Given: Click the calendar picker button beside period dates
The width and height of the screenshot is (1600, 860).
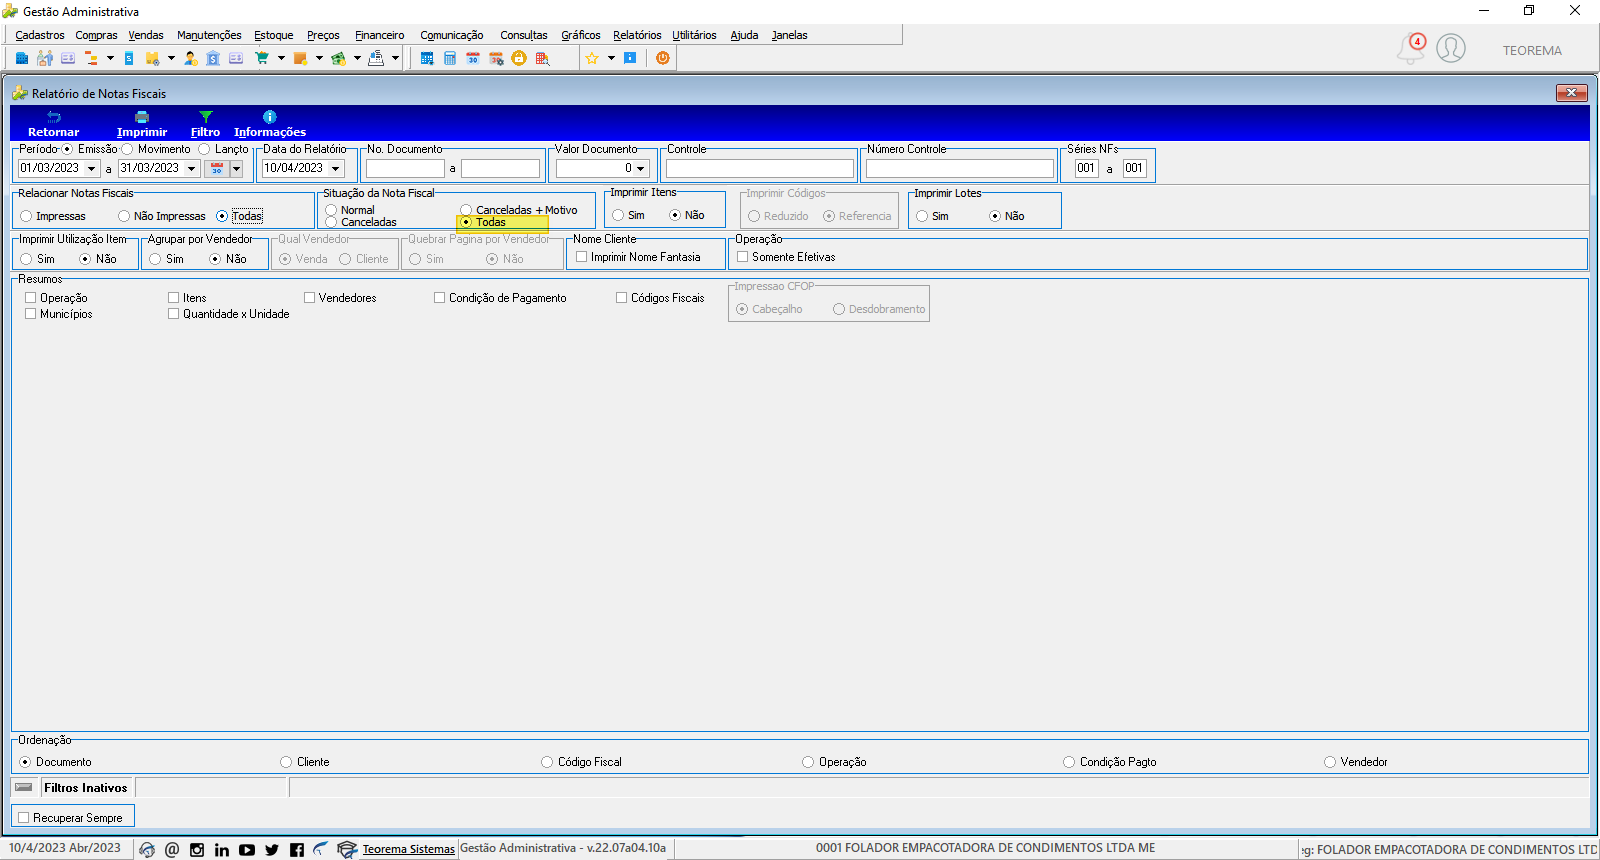Looking at the screenshot, I should (x=216, y=169).
